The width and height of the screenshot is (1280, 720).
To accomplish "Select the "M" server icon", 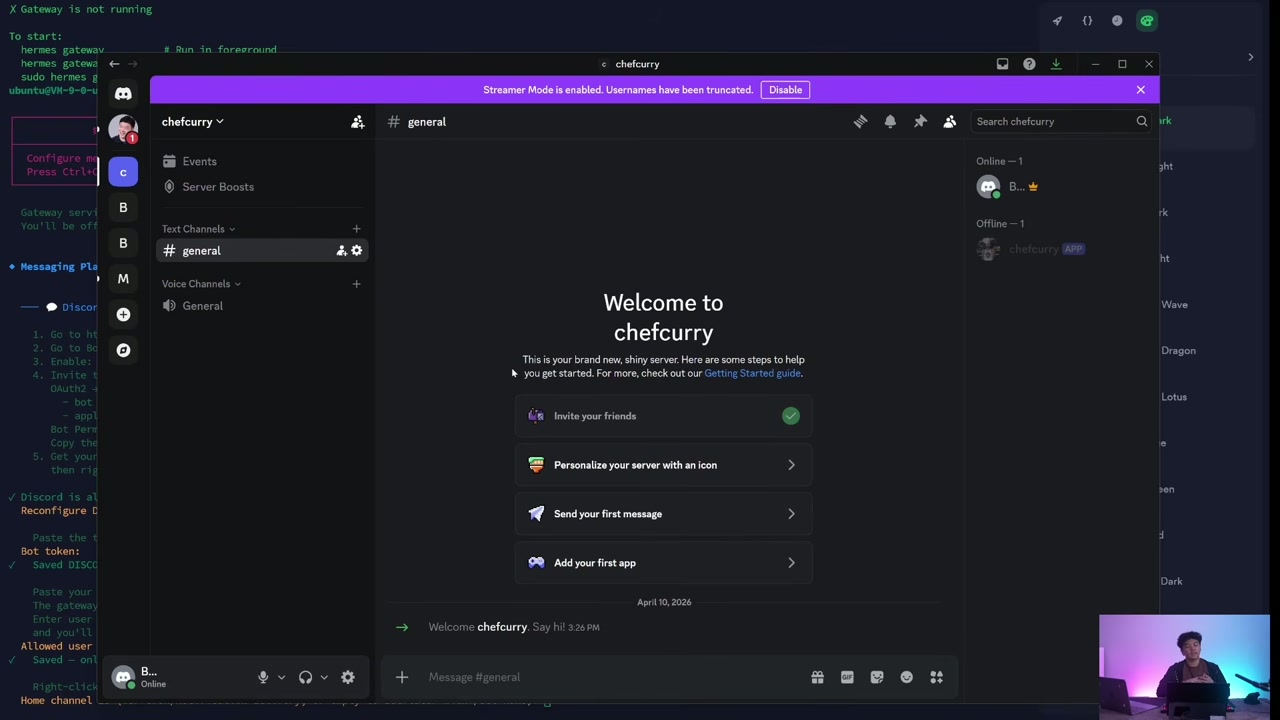I will [x=123, y=279].
